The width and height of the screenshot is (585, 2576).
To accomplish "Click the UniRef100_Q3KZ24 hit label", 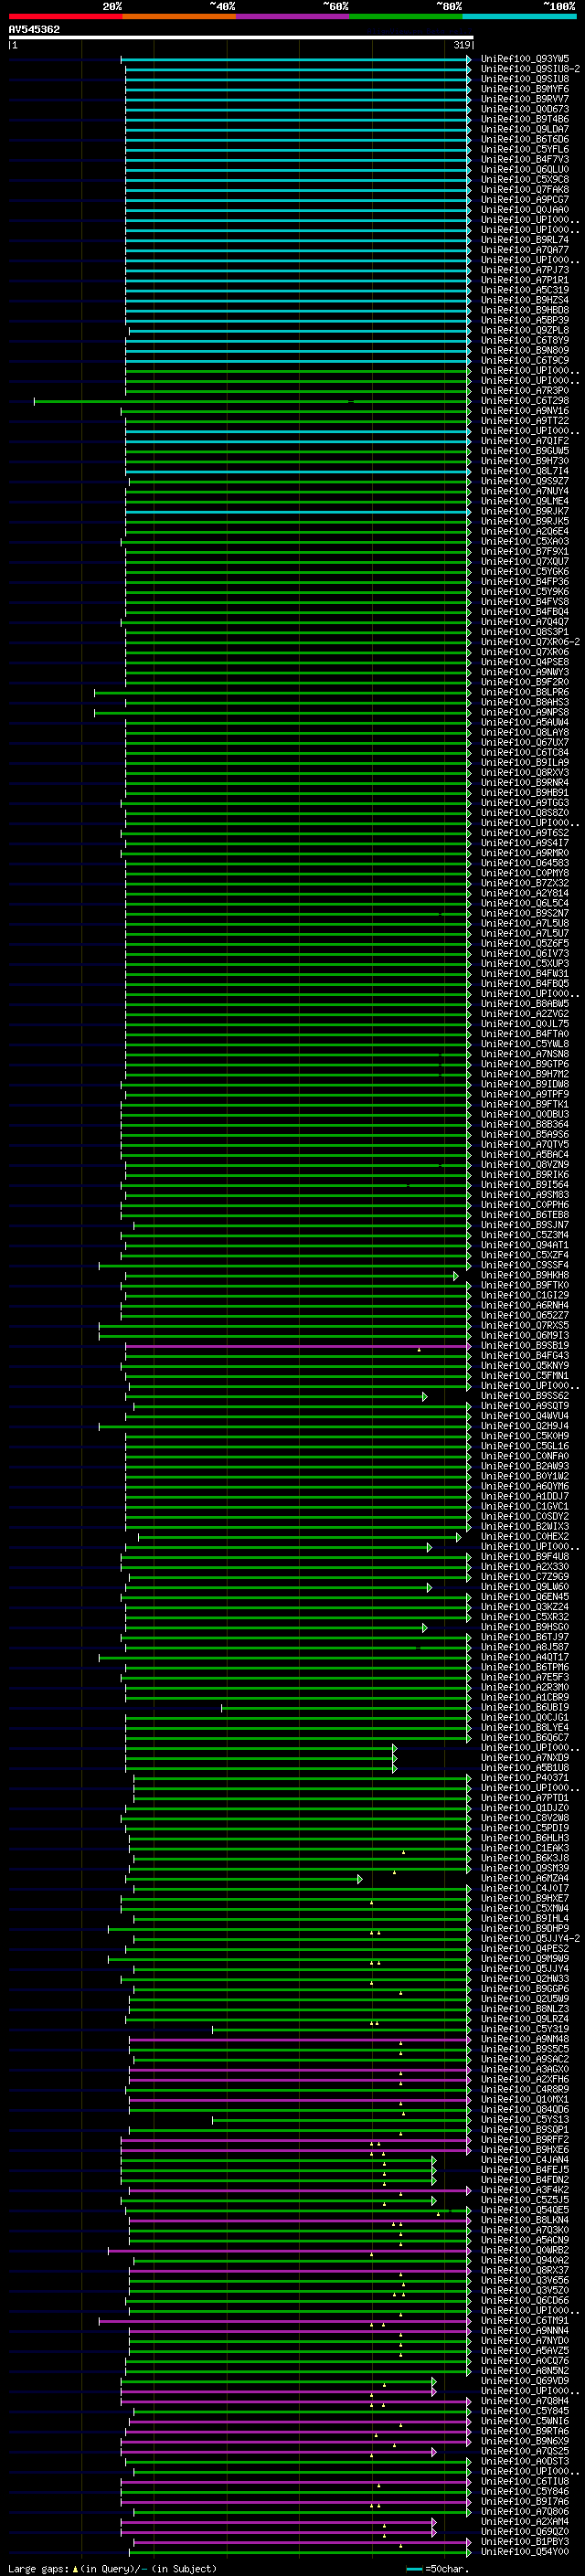I will (x=525, y=1607).
